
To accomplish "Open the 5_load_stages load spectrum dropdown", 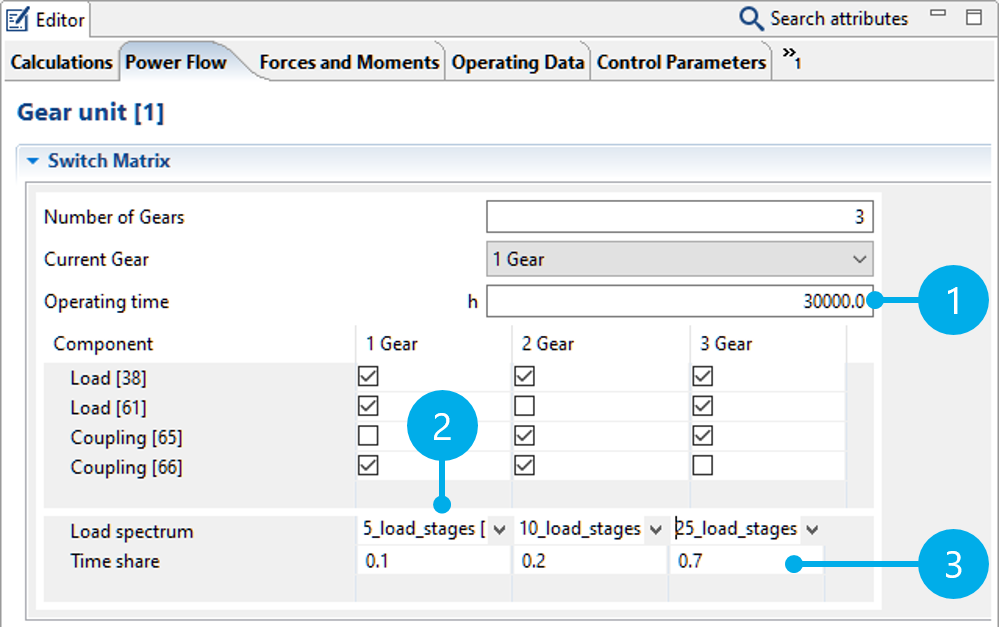I will pos(499,530).
